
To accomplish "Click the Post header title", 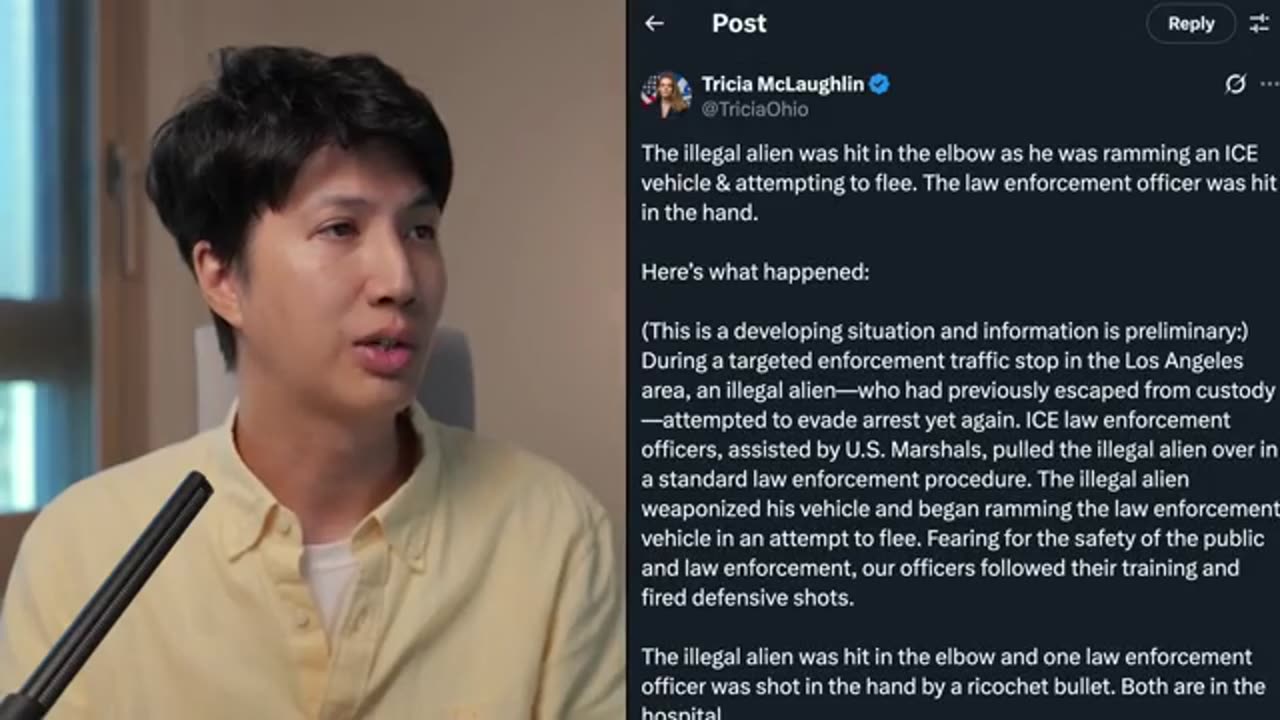I will [x=739, y=23].
